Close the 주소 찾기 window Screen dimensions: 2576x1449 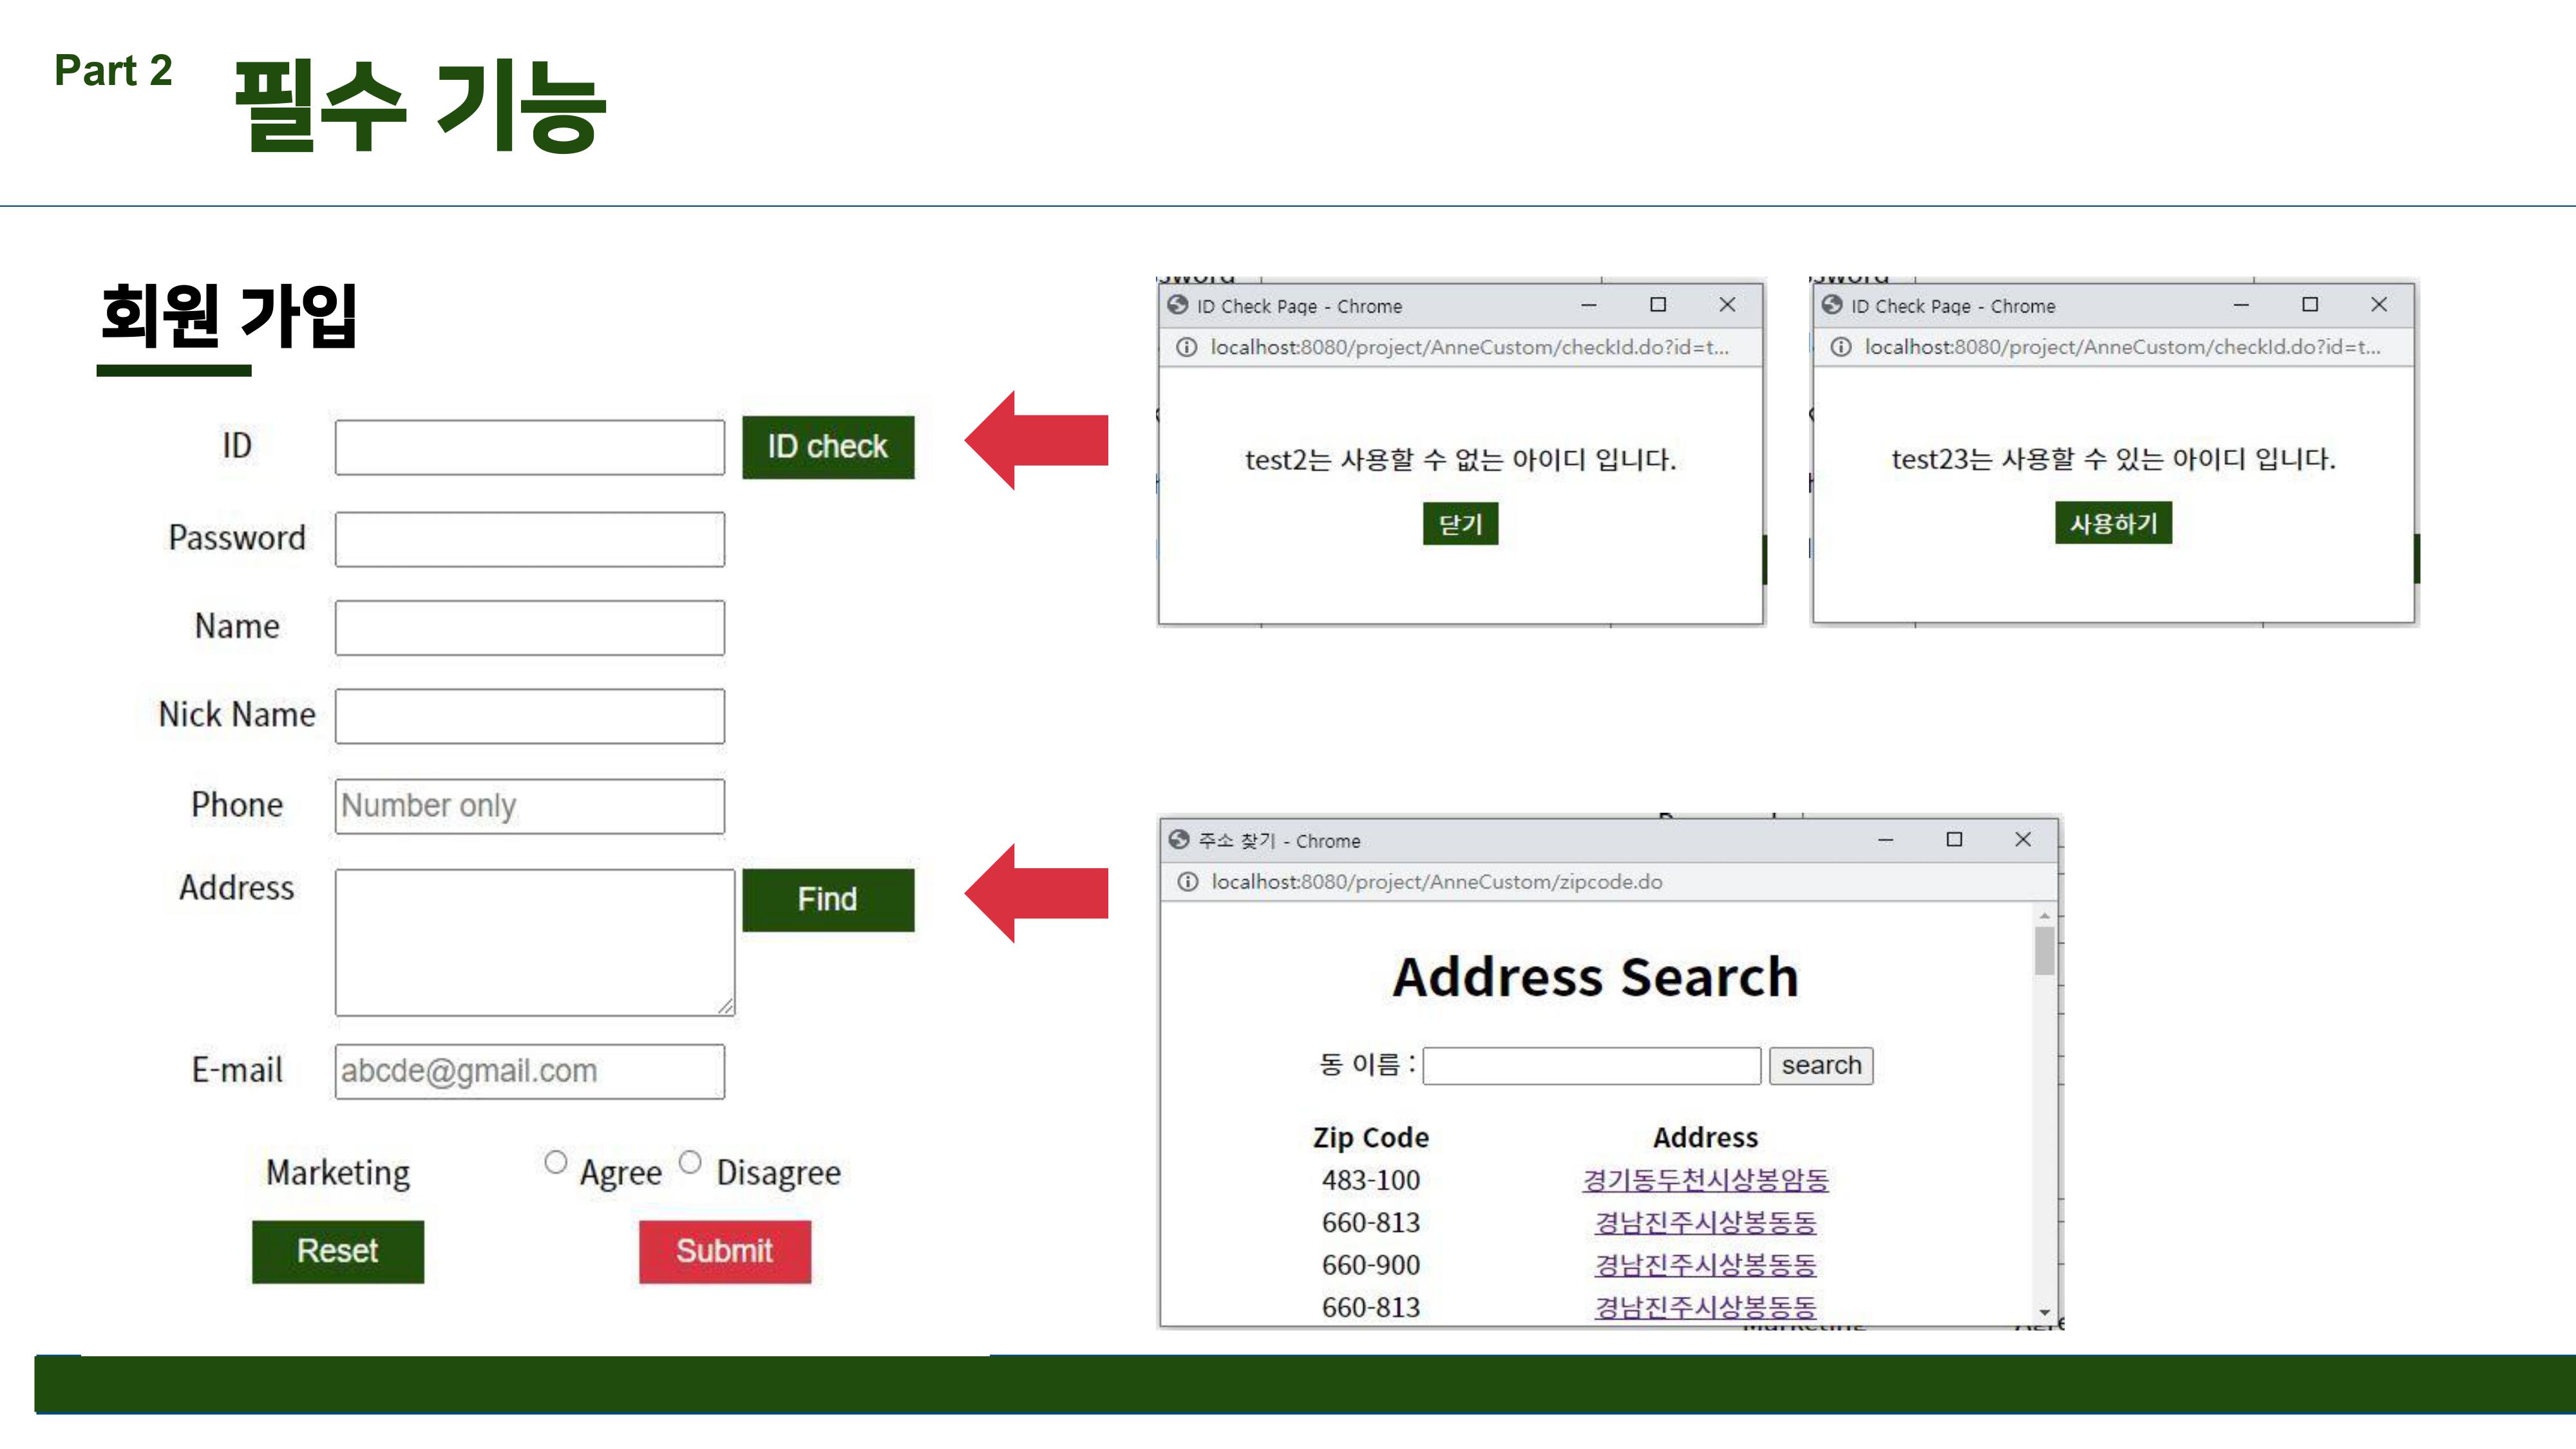2023,840
